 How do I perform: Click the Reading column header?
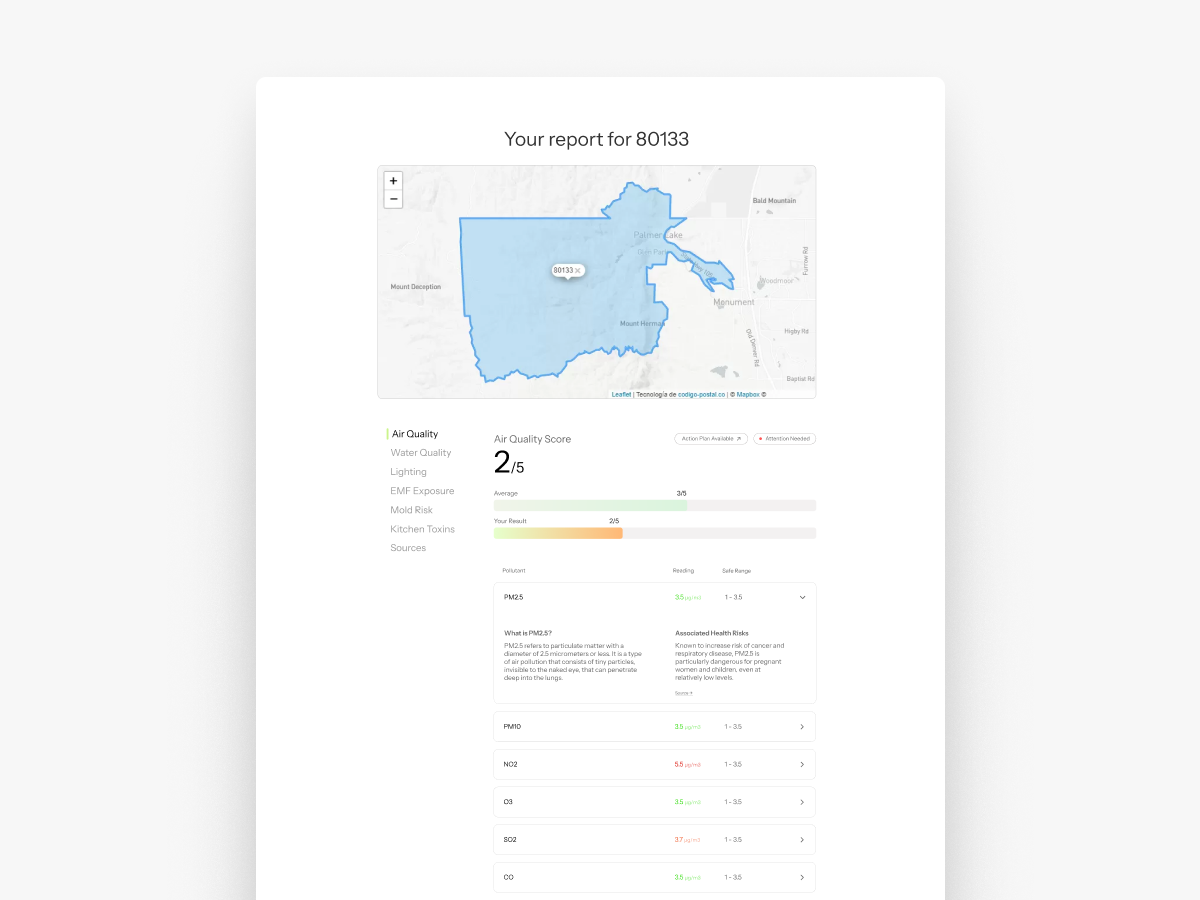683,571
